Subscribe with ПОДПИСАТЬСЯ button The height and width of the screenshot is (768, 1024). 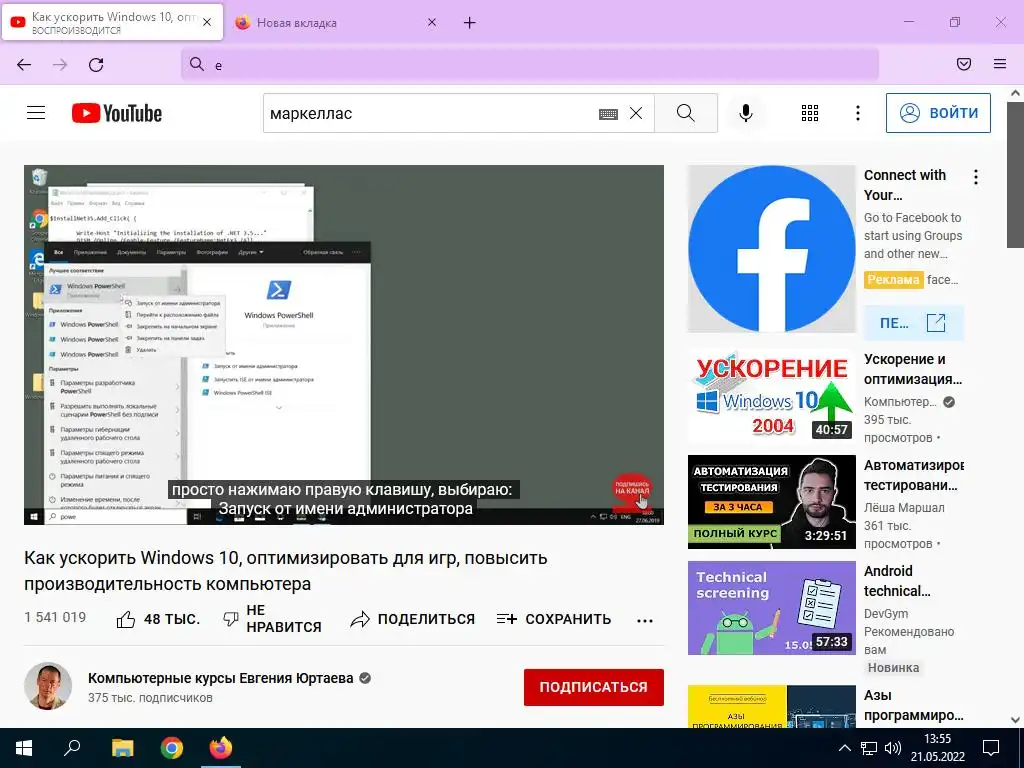point(594,687)
